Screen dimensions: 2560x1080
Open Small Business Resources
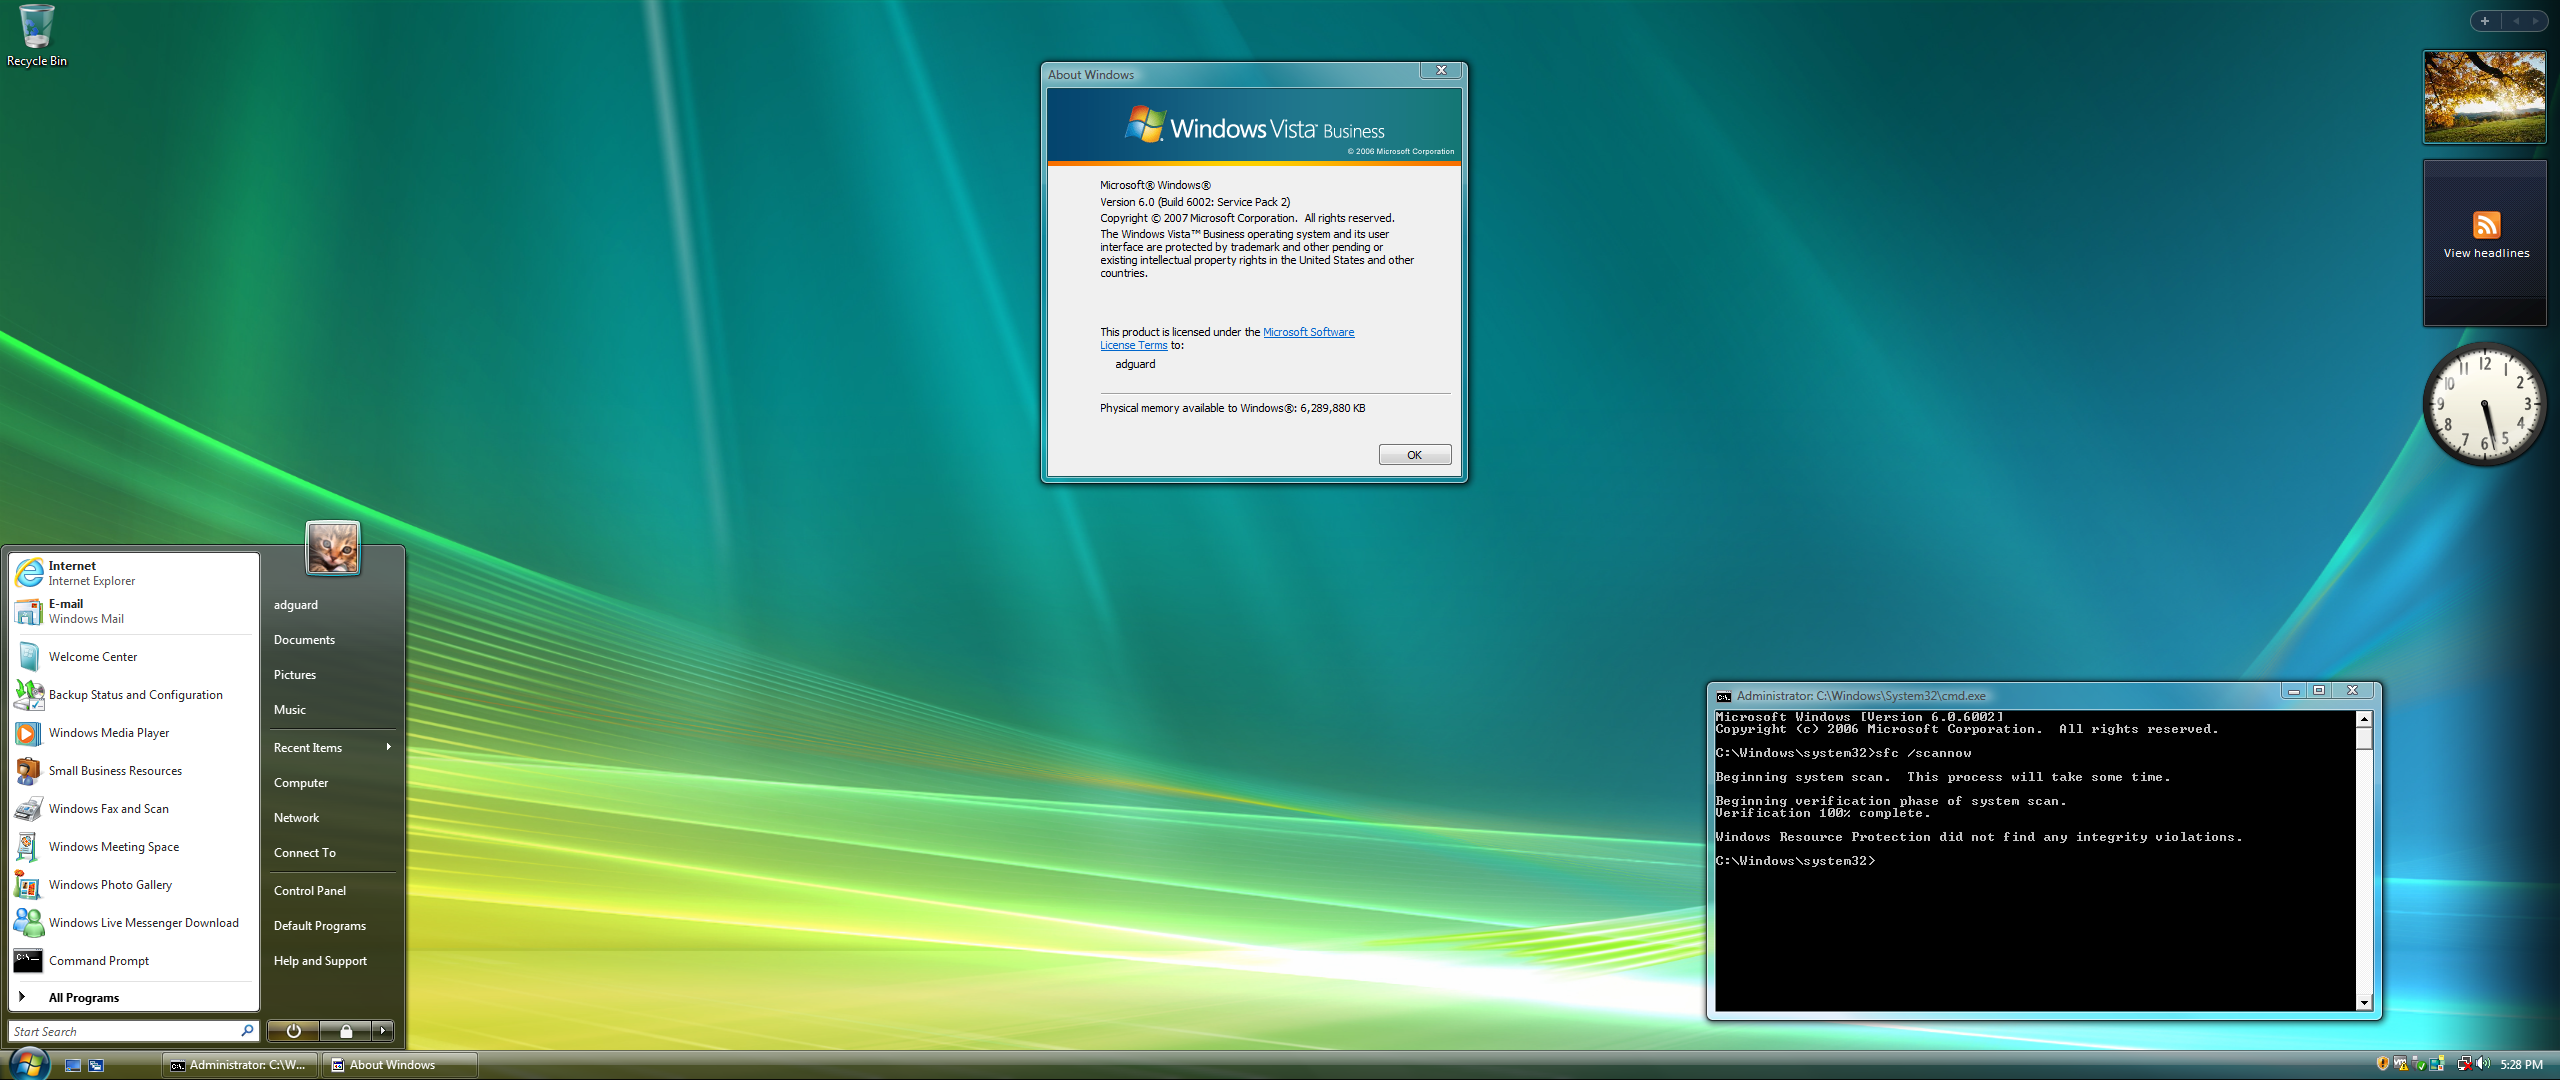134,771
